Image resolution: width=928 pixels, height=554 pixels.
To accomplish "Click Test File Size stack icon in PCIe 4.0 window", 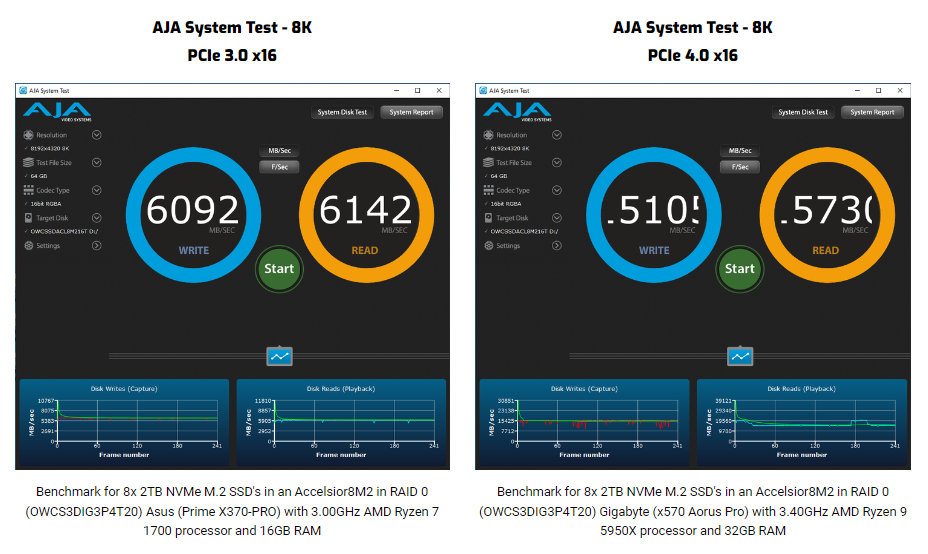I will [x=488, y=162].
